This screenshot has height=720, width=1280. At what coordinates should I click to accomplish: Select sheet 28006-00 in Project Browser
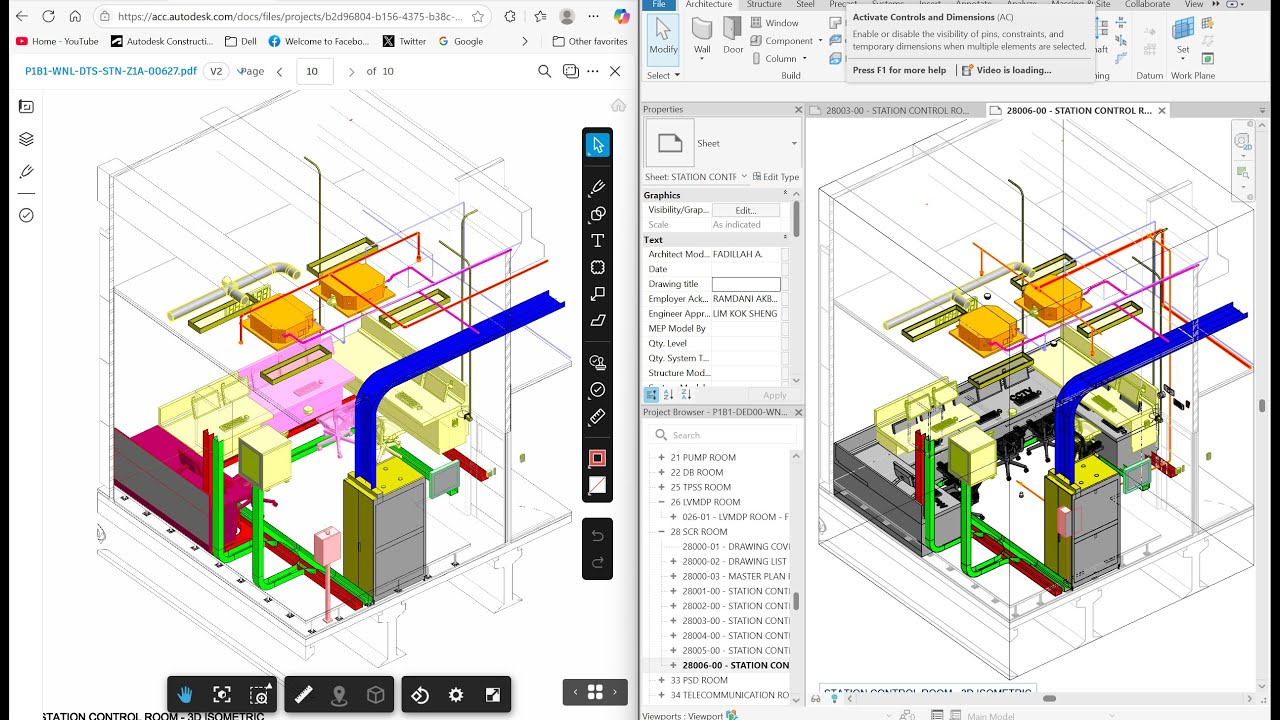point(736,665)
